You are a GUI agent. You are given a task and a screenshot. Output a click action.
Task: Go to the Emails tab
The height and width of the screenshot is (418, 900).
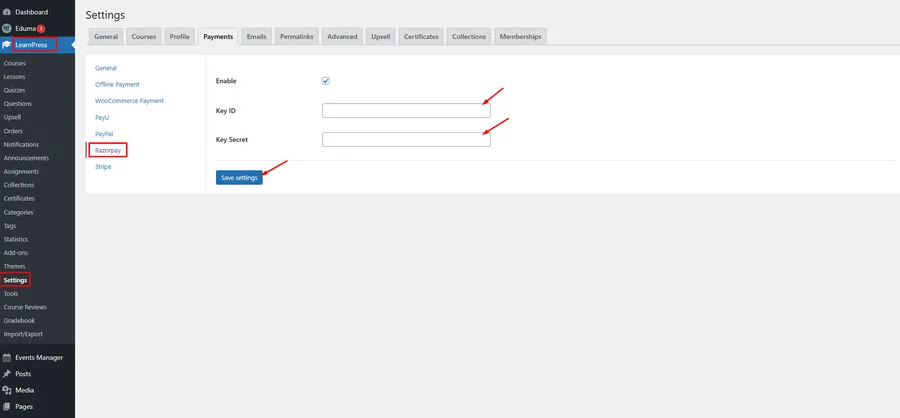257,36
